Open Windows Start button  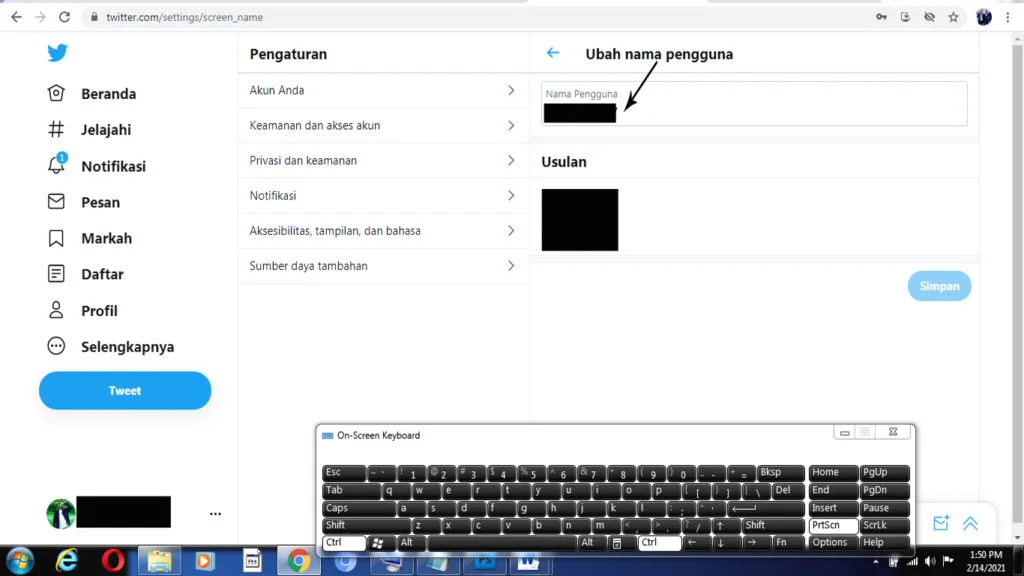(20, 561)
